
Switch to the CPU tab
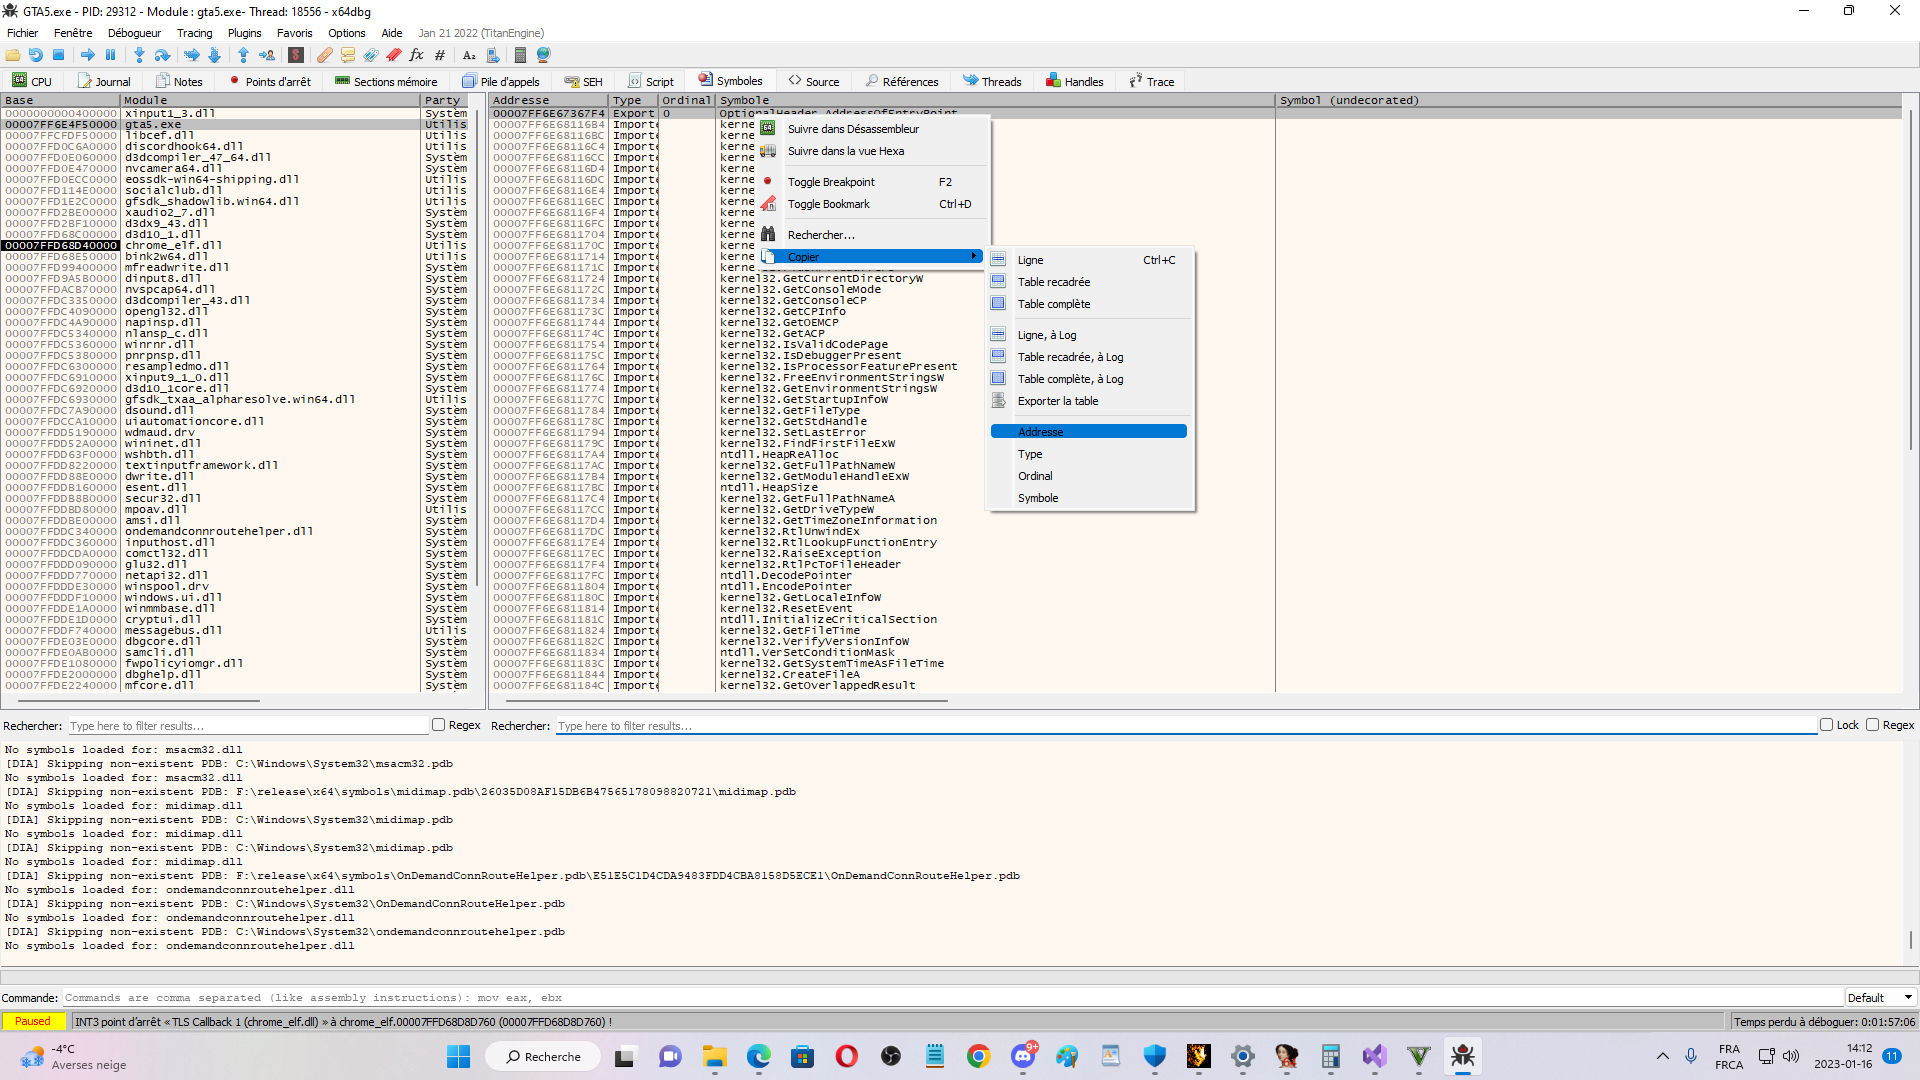click(32, 81)
